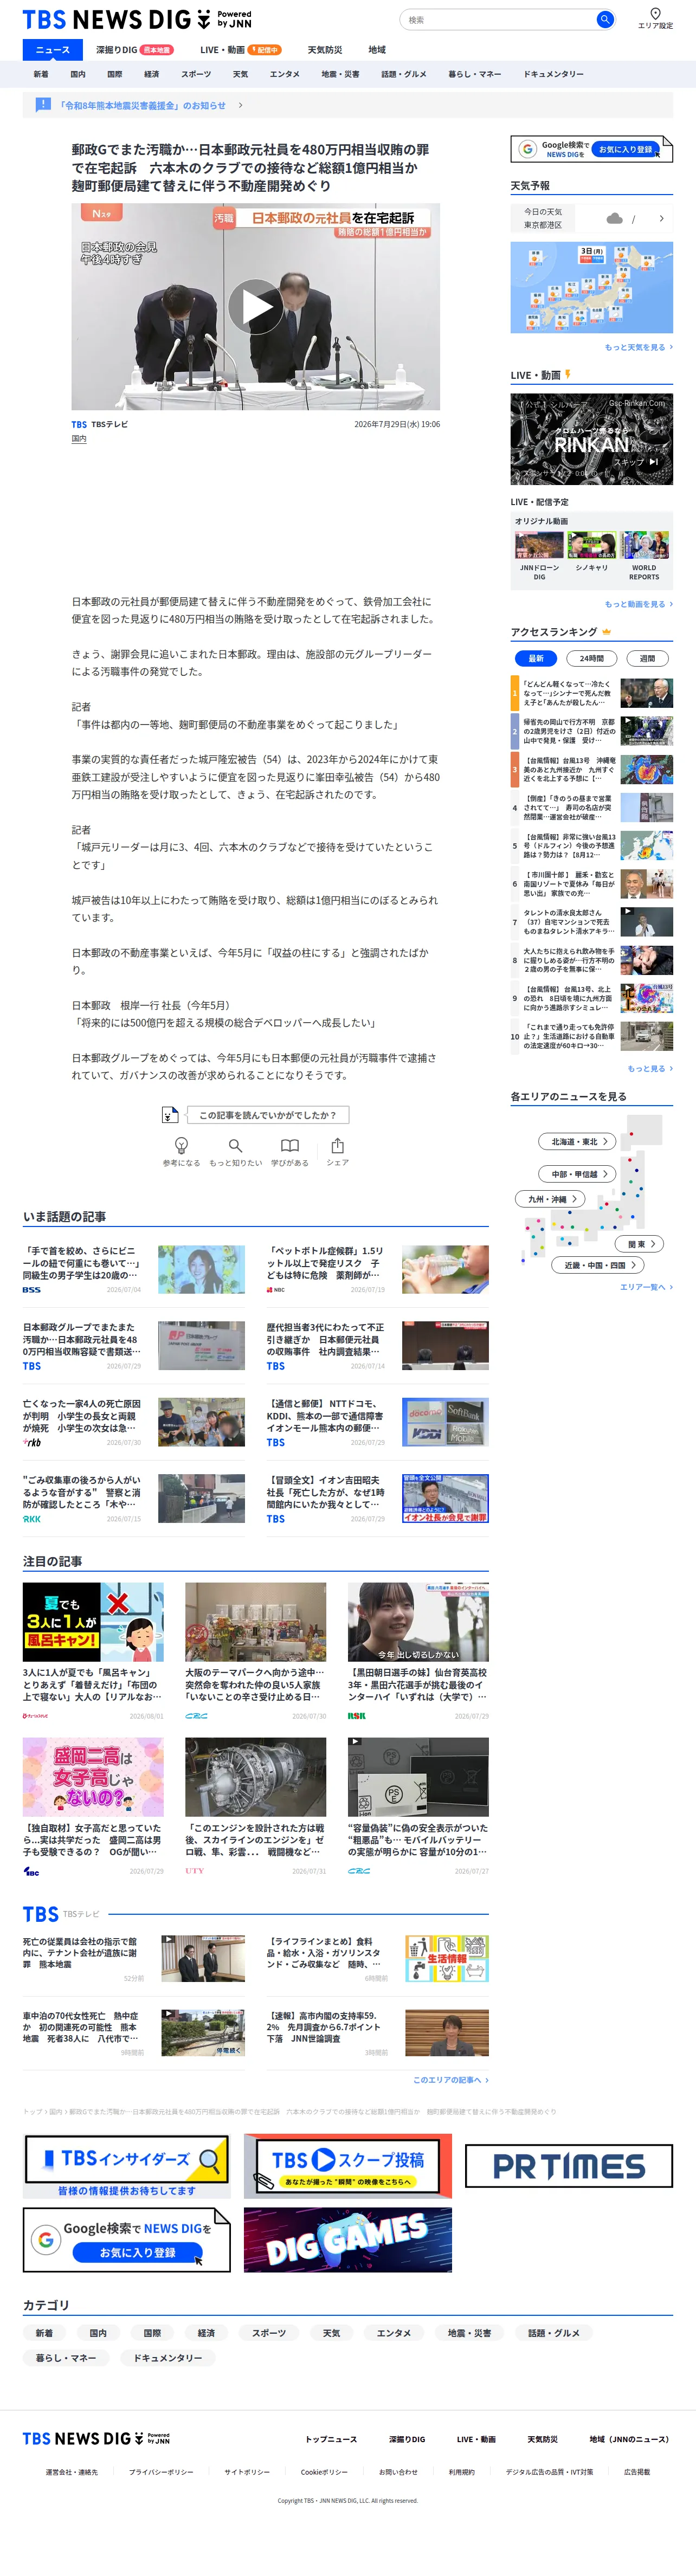Switch to the LIVE・動画 main tab
This screenshot has width=696, height=2576.
pos(240,50)
